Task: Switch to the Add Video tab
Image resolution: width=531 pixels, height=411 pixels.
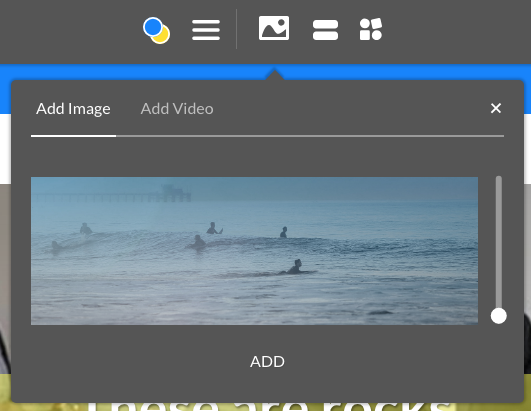Action: click(177, 109)
